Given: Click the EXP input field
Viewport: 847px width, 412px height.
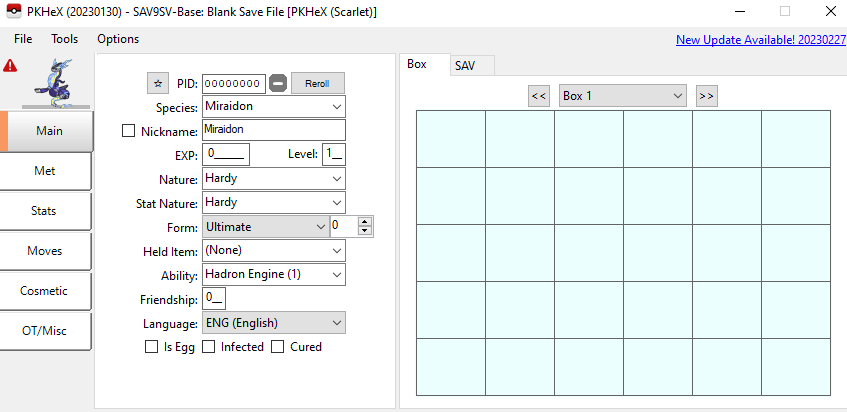Looking at the screenshot, I should (x=226, y=154).
